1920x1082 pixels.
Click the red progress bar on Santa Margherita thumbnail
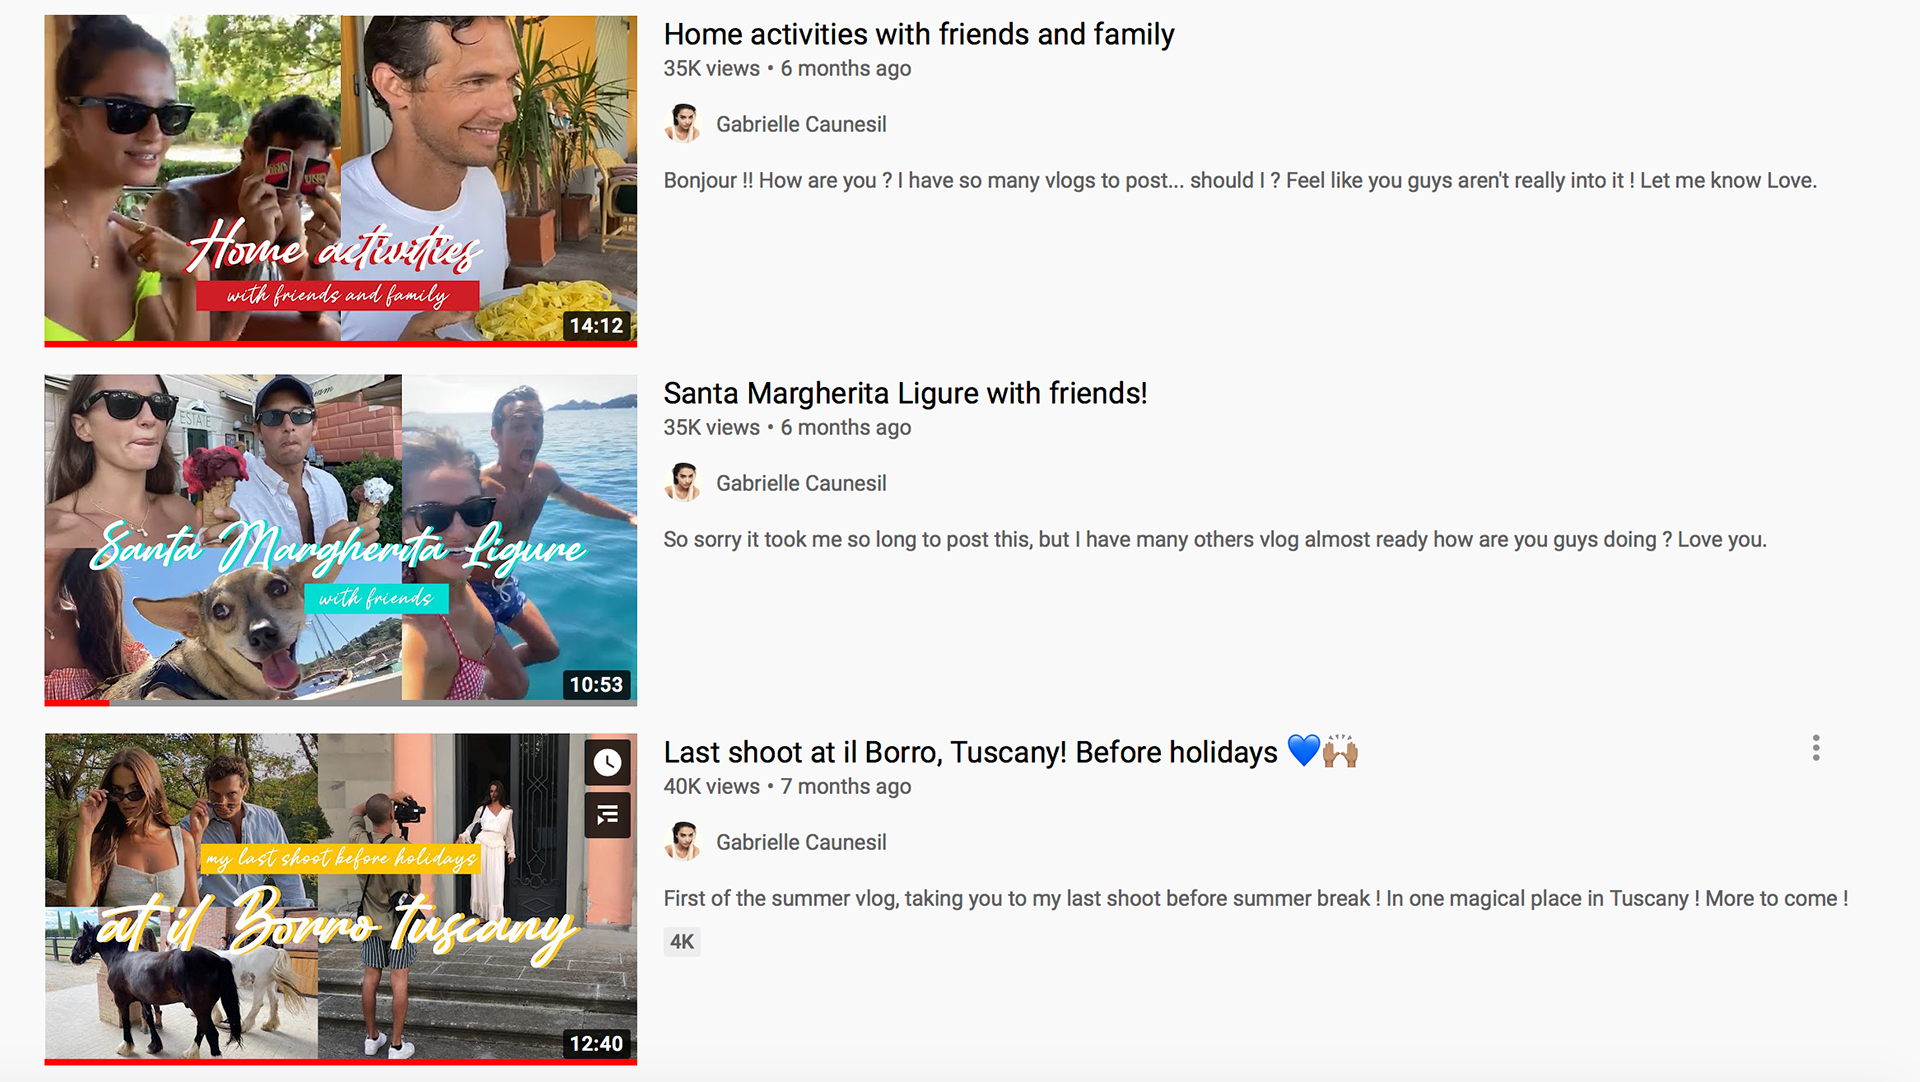[77, 703]
